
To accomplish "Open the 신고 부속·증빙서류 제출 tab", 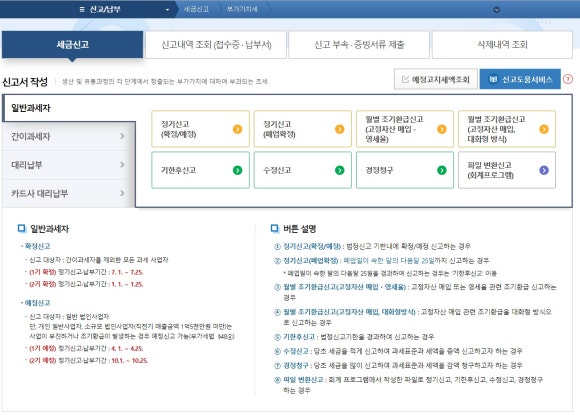I will point(359,45).
